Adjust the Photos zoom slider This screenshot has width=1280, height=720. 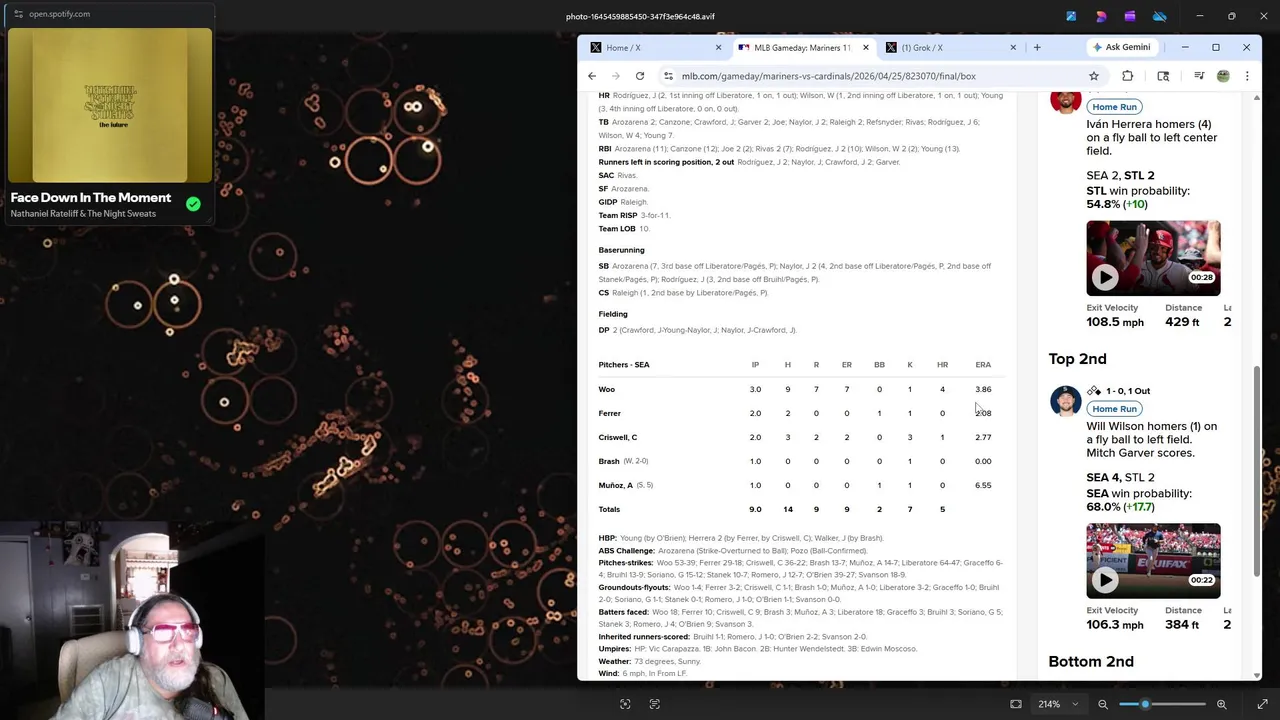point(1145,704)
